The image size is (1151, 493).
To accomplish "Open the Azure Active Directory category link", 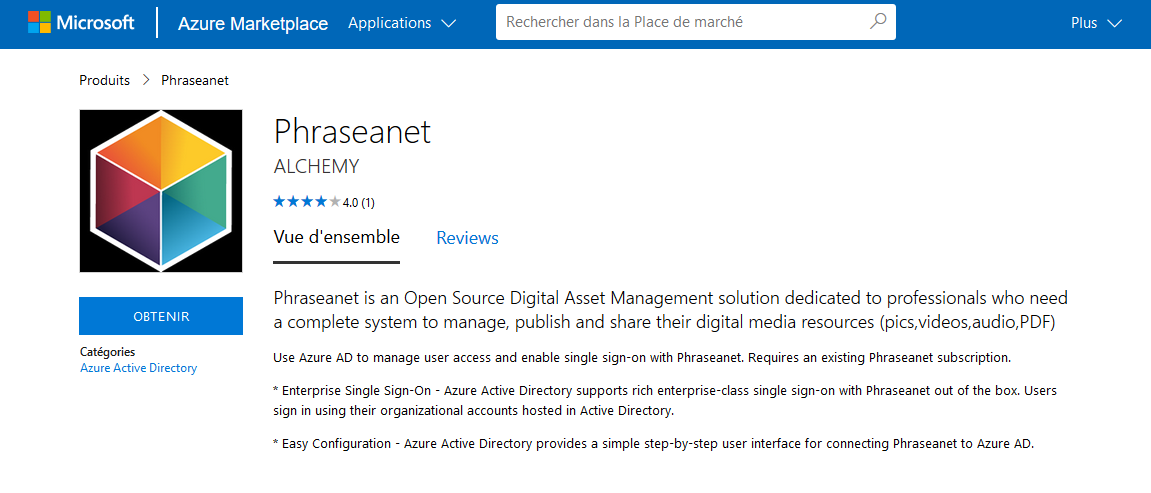I will (138, 368).
